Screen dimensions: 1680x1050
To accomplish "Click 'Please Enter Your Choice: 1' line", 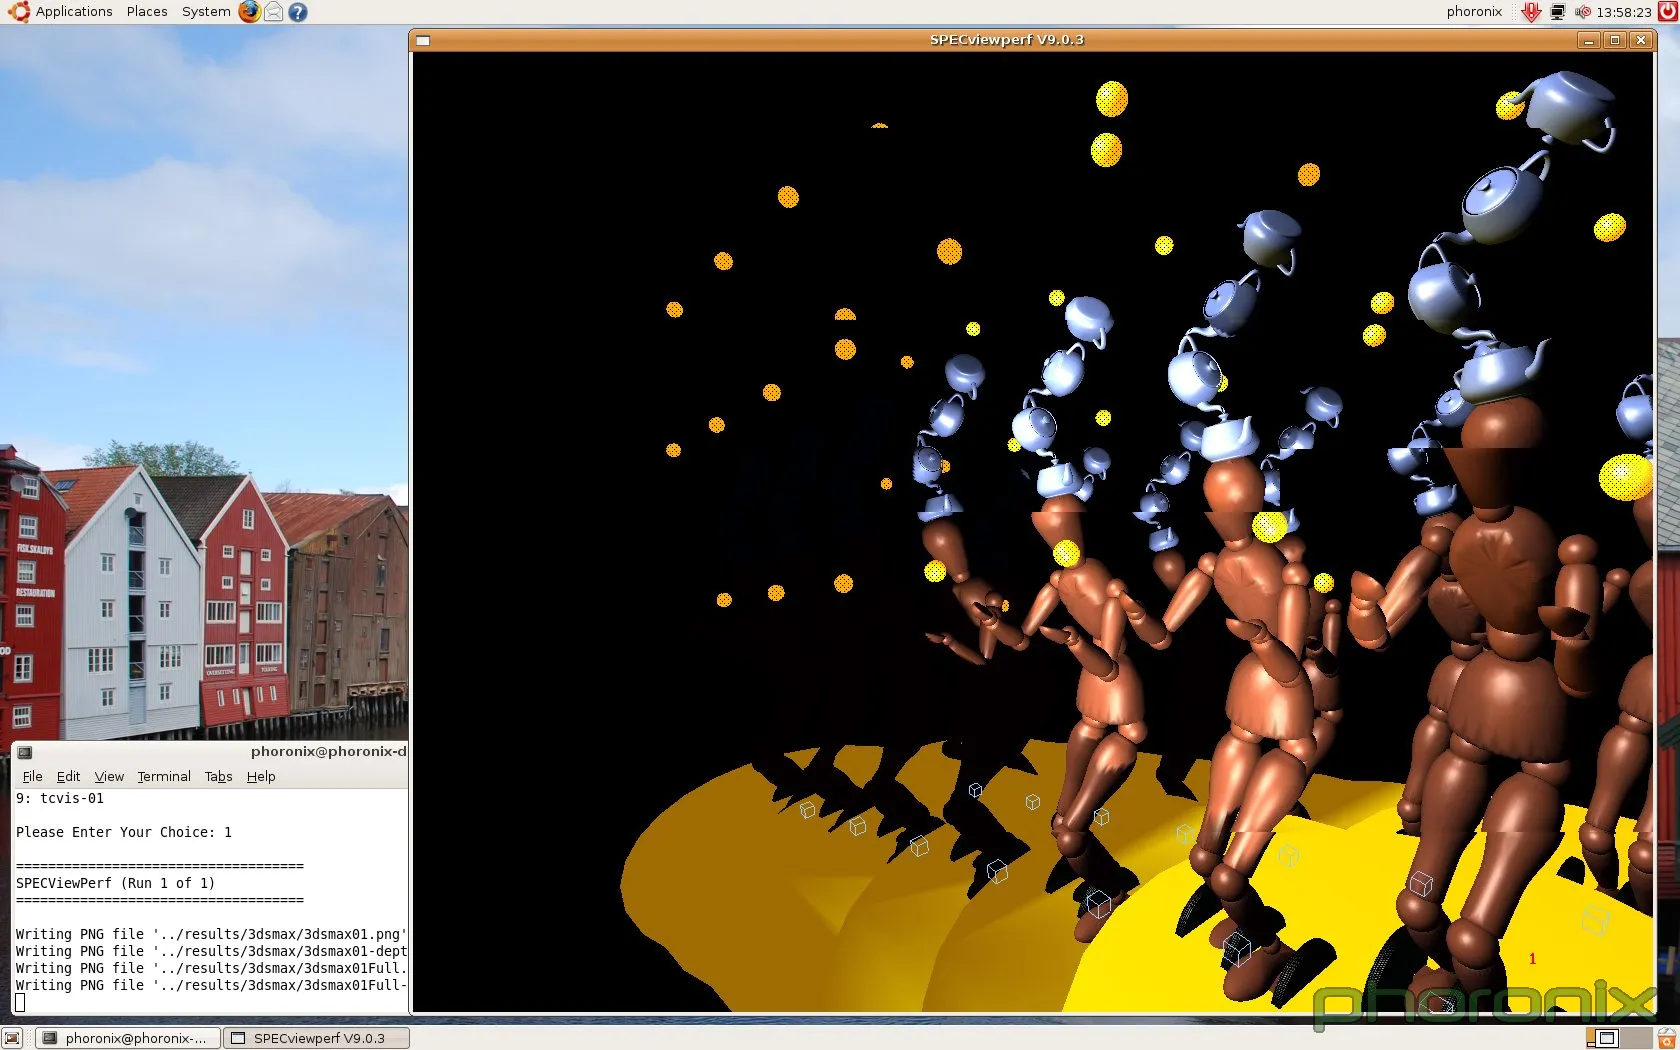I will tap(124, 832).
